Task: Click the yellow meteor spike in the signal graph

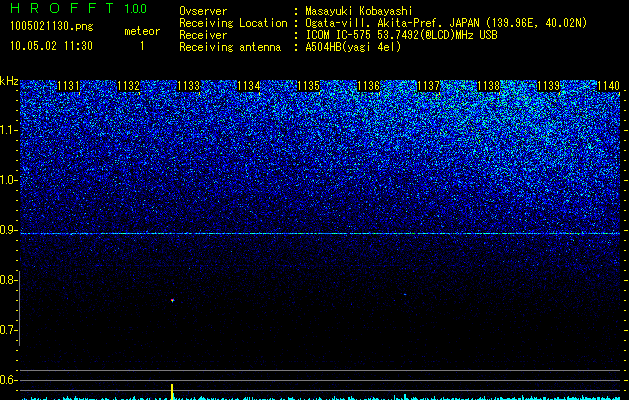Action: click(172, 392)
